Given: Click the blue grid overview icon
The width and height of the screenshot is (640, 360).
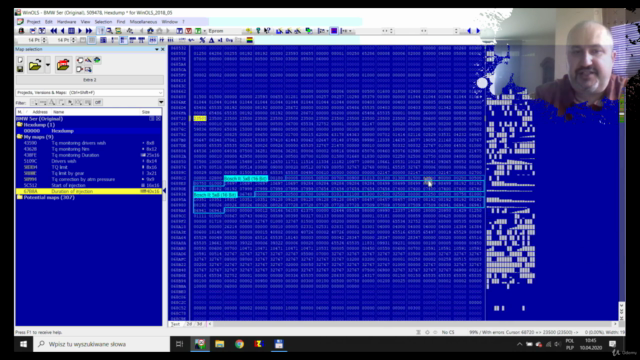Looking at the screenshot, I should pyautogui.click(x=71, y=31).
